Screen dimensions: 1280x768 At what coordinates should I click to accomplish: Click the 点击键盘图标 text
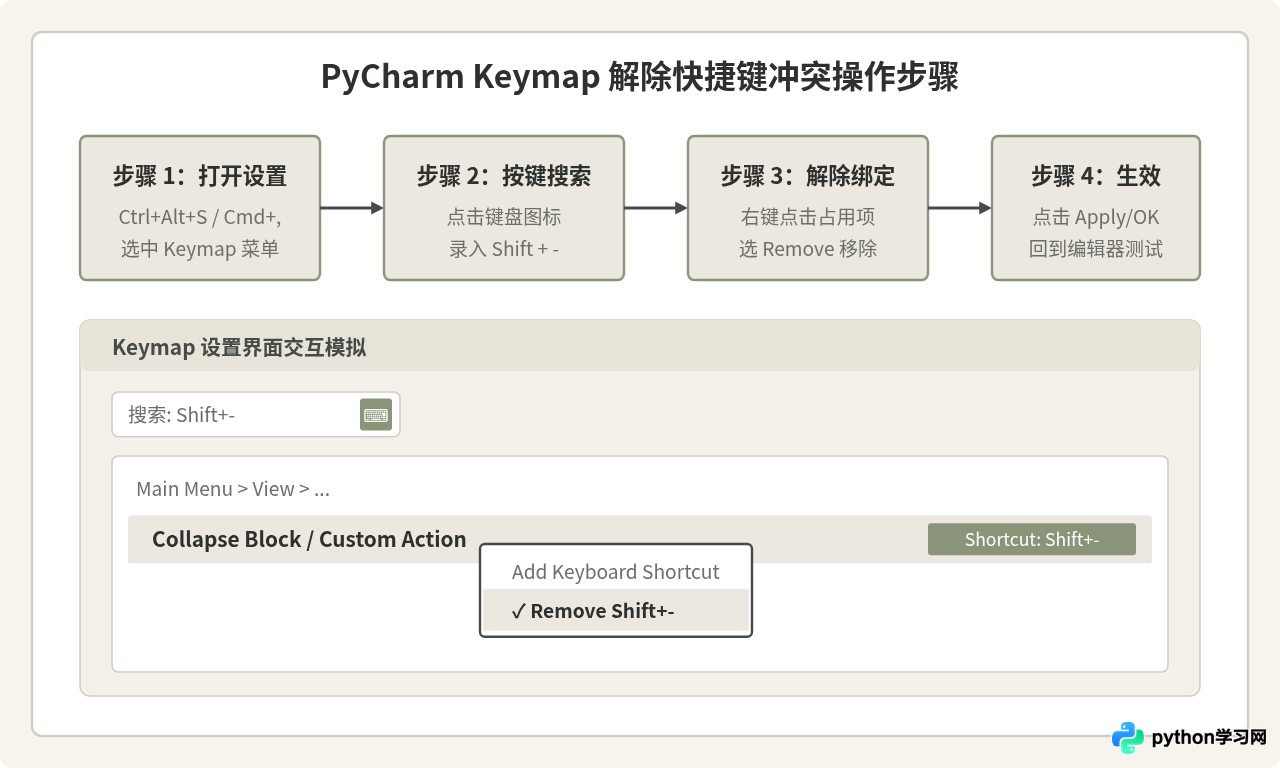504,217
